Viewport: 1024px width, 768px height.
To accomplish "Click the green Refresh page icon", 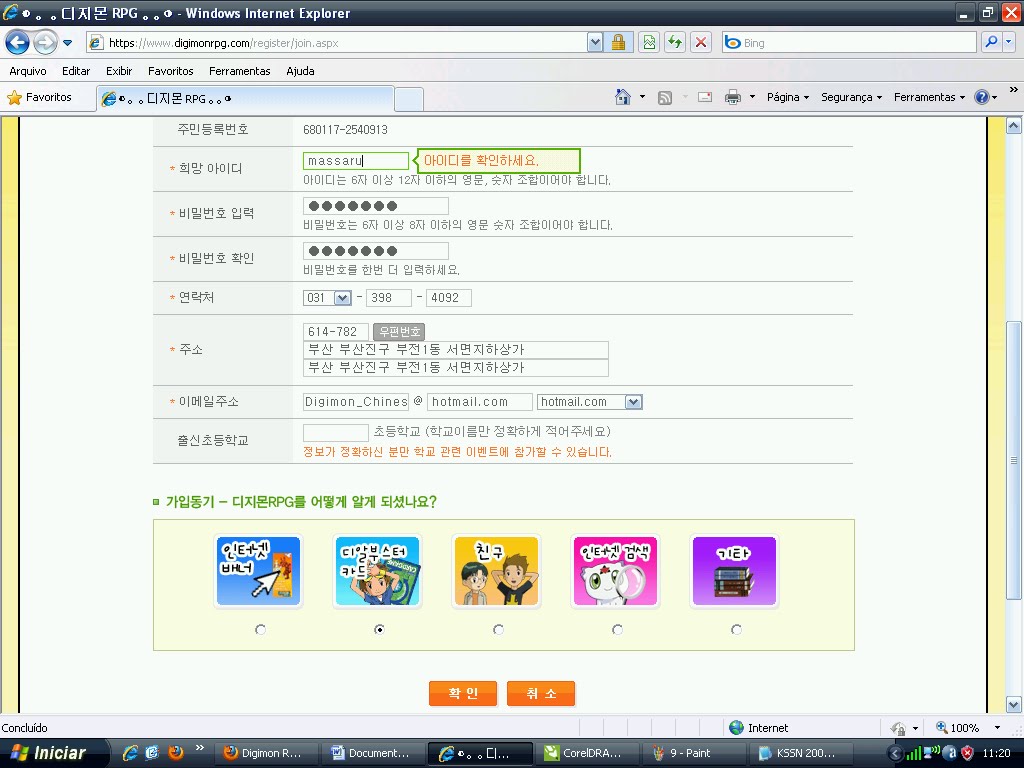I will [675, 43].
